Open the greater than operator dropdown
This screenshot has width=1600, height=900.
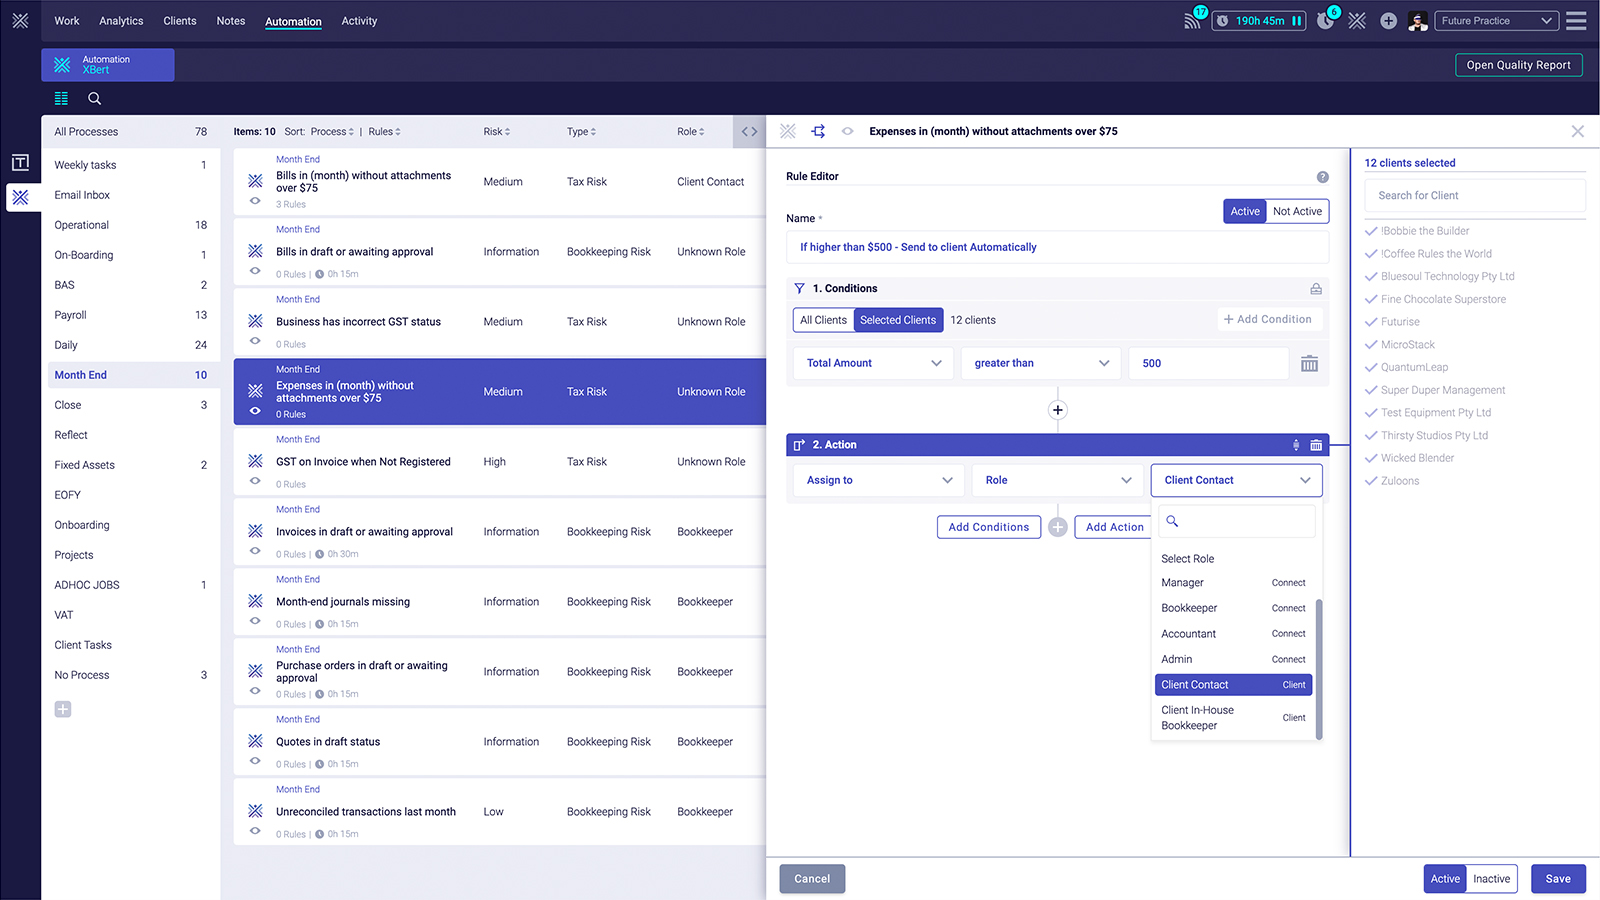coord(1041,363)
